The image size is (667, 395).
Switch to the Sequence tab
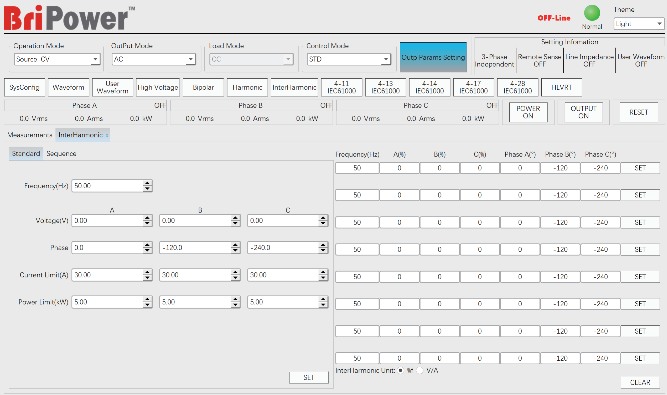click(x=61, y=153)
